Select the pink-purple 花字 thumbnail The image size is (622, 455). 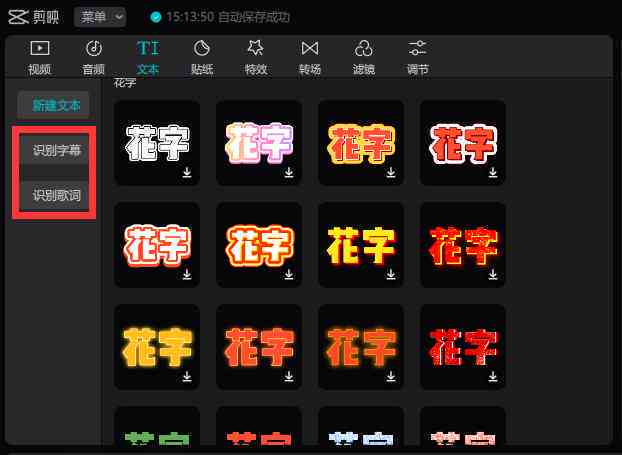pos(259,143)
